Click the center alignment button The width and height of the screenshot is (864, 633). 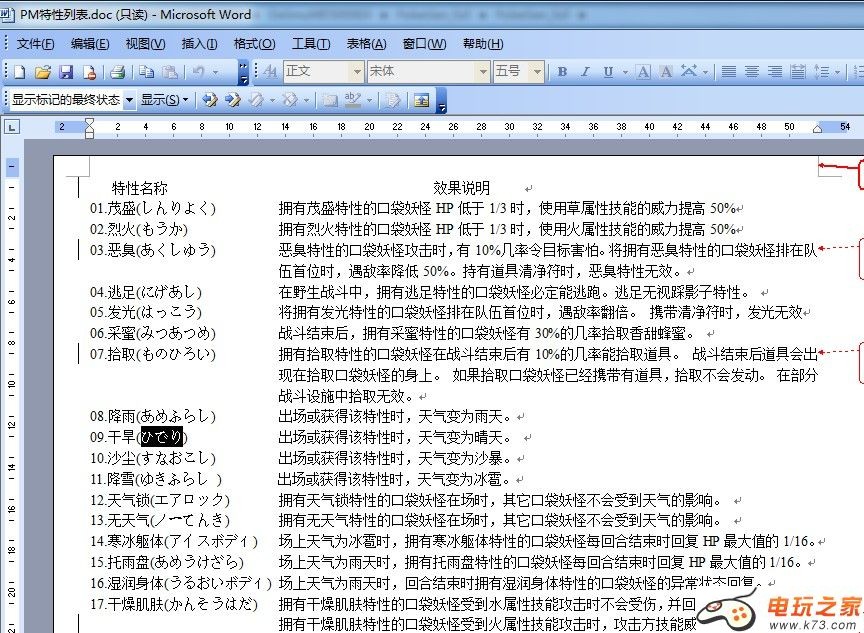click(x=750, y=72)
